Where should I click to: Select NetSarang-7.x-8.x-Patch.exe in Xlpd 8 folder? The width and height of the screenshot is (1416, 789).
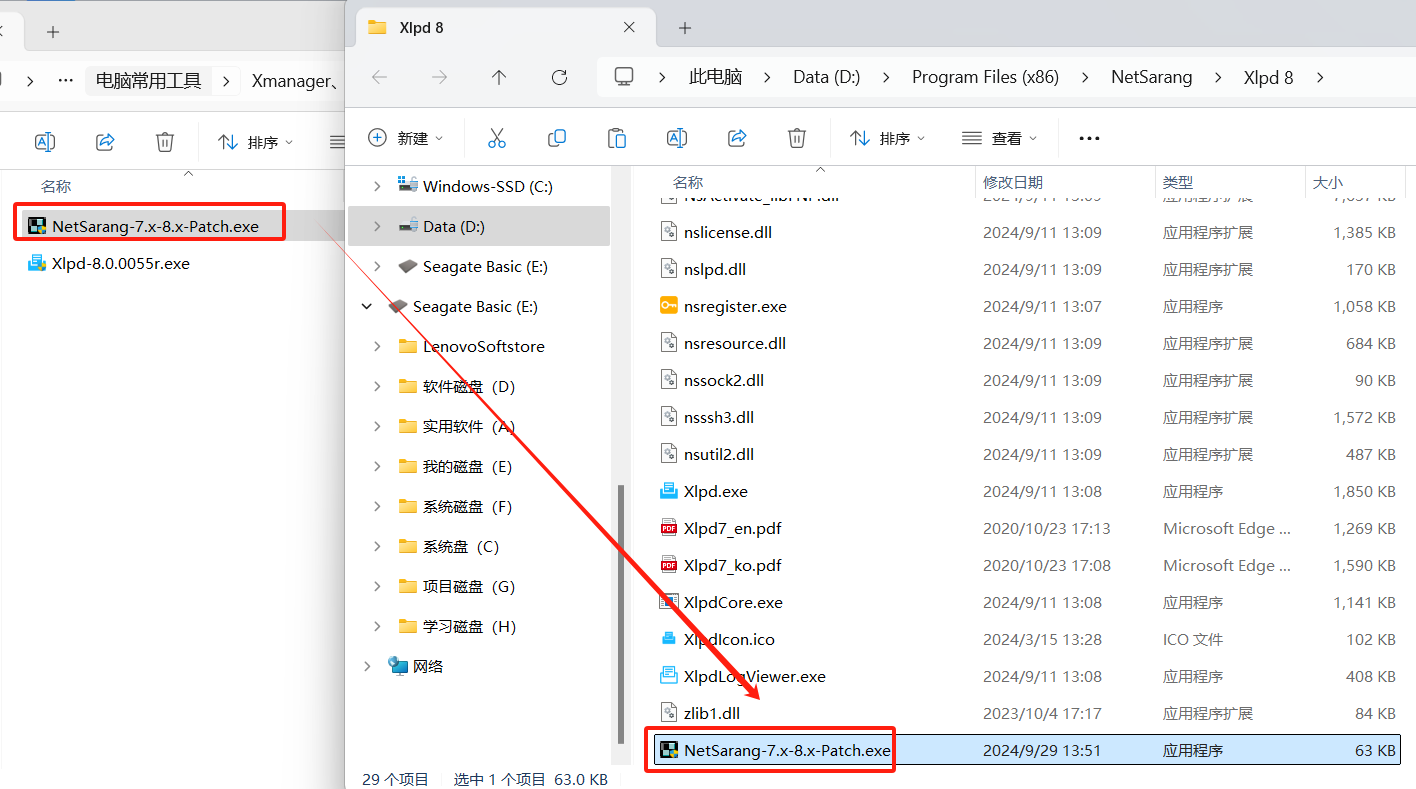click(x=1027, y=750)
